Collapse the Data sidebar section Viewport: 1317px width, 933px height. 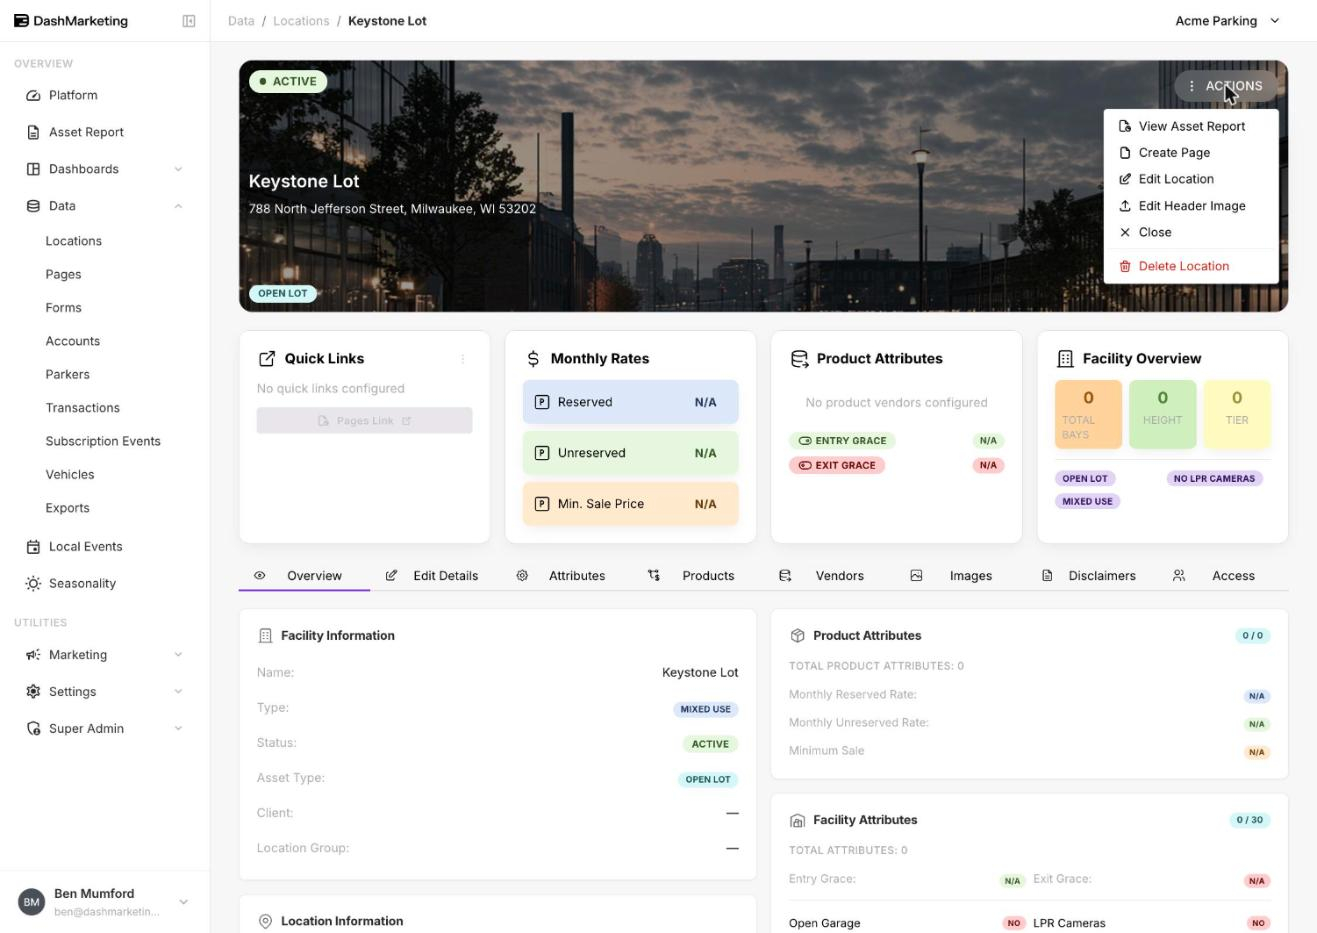coord(105,206)
